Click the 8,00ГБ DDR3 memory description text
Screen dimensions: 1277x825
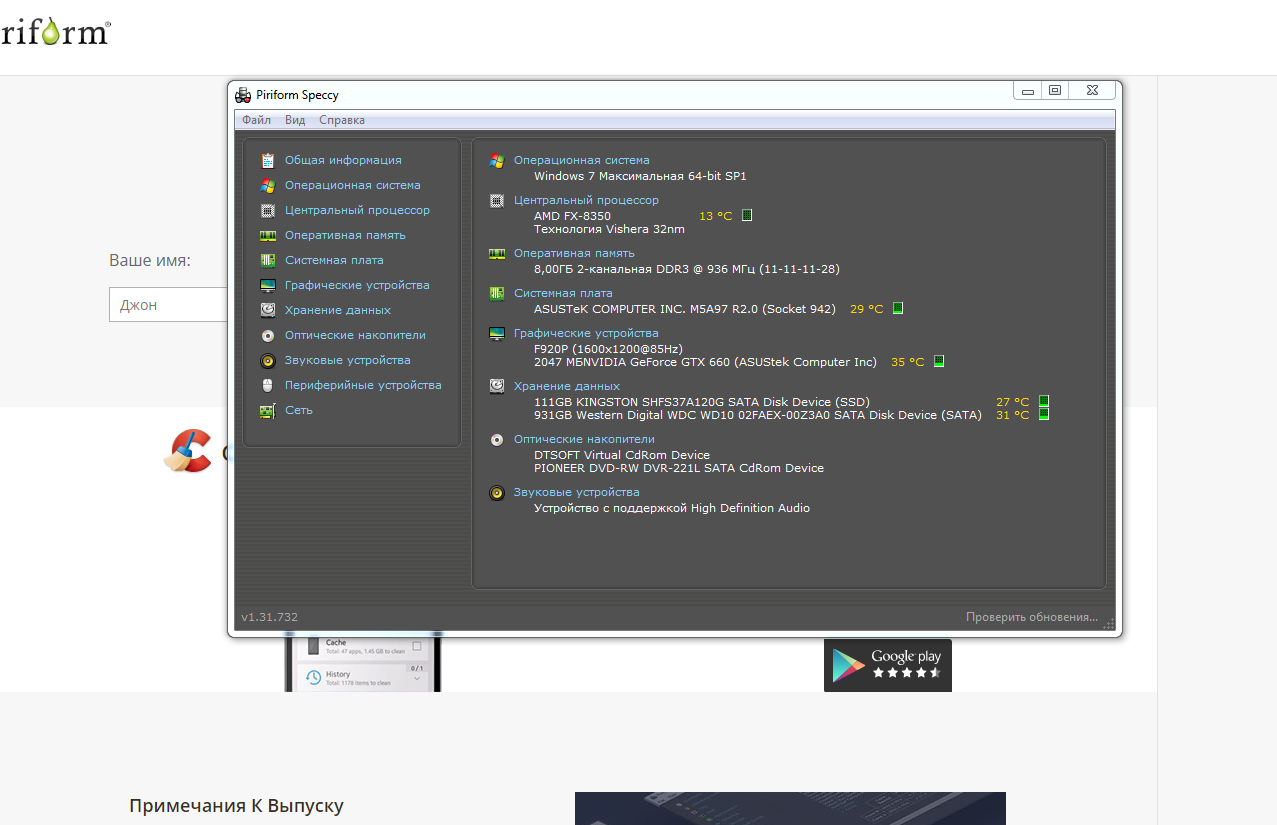coord(687,269)
